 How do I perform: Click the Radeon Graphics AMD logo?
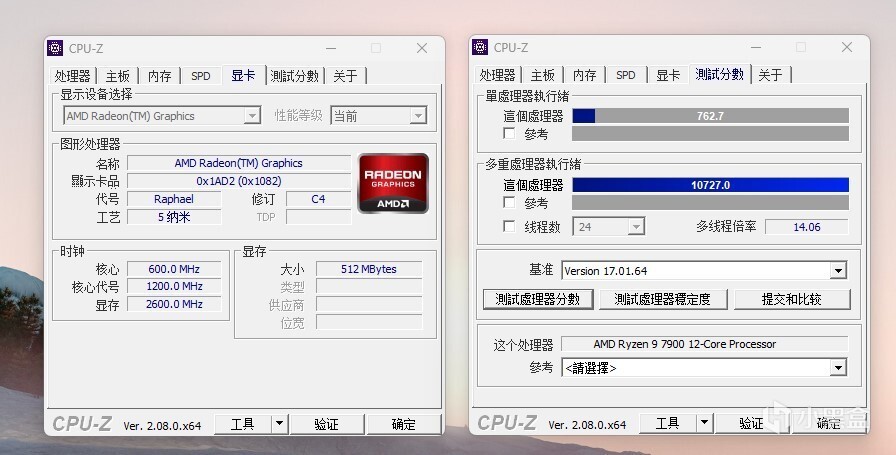393,183
